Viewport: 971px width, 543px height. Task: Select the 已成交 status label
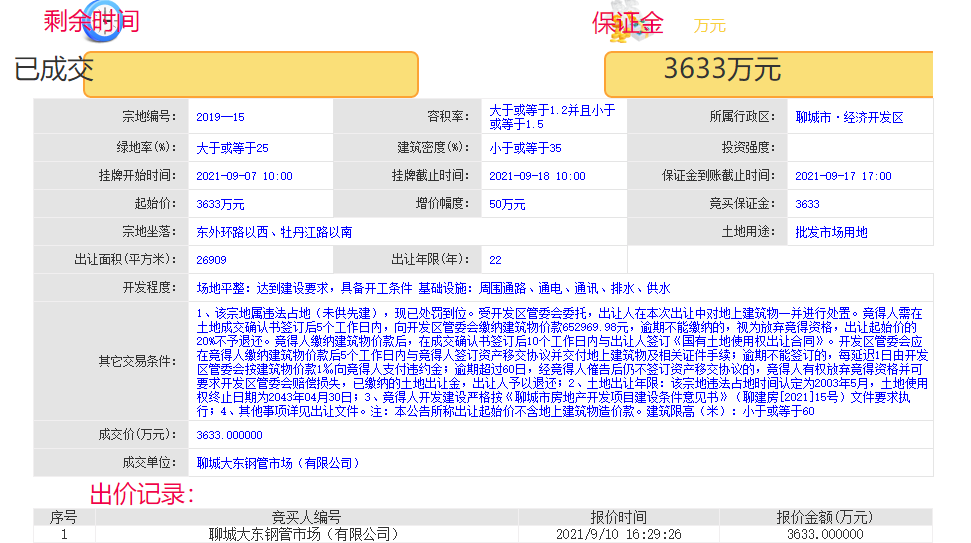click(x=53, y=70)
